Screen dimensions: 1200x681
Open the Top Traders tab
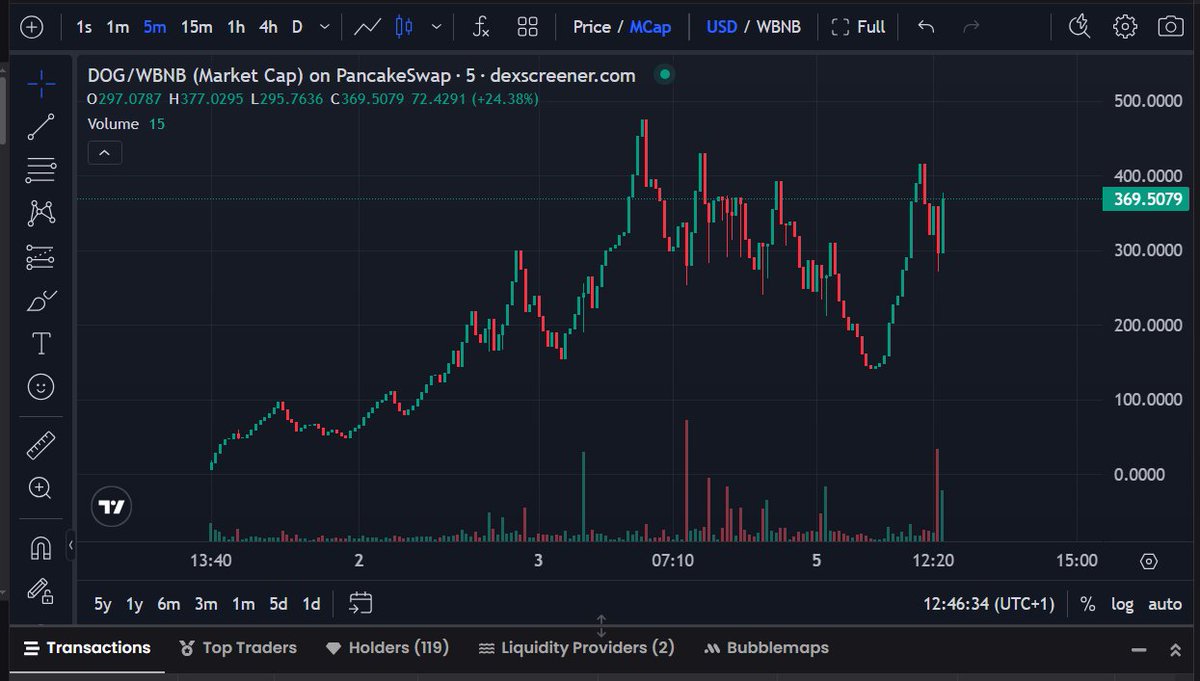[x=238, y=648]
